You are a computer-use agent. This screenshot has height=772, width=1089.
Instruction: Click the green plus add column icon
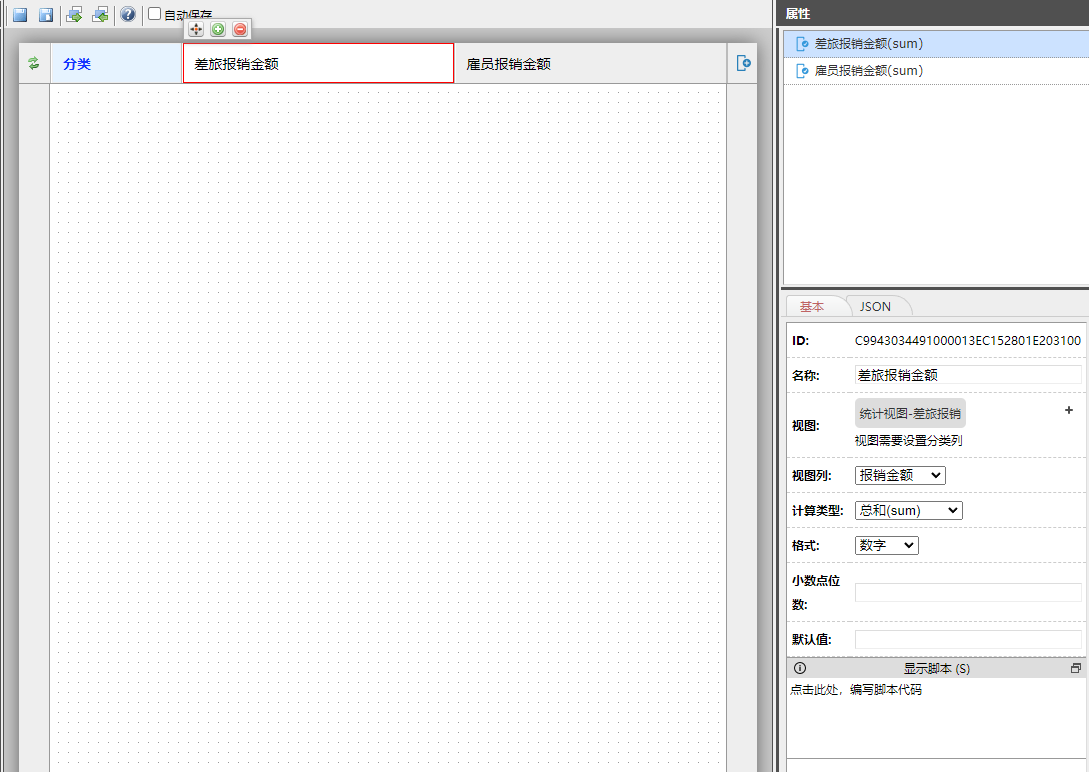(218, 30)
